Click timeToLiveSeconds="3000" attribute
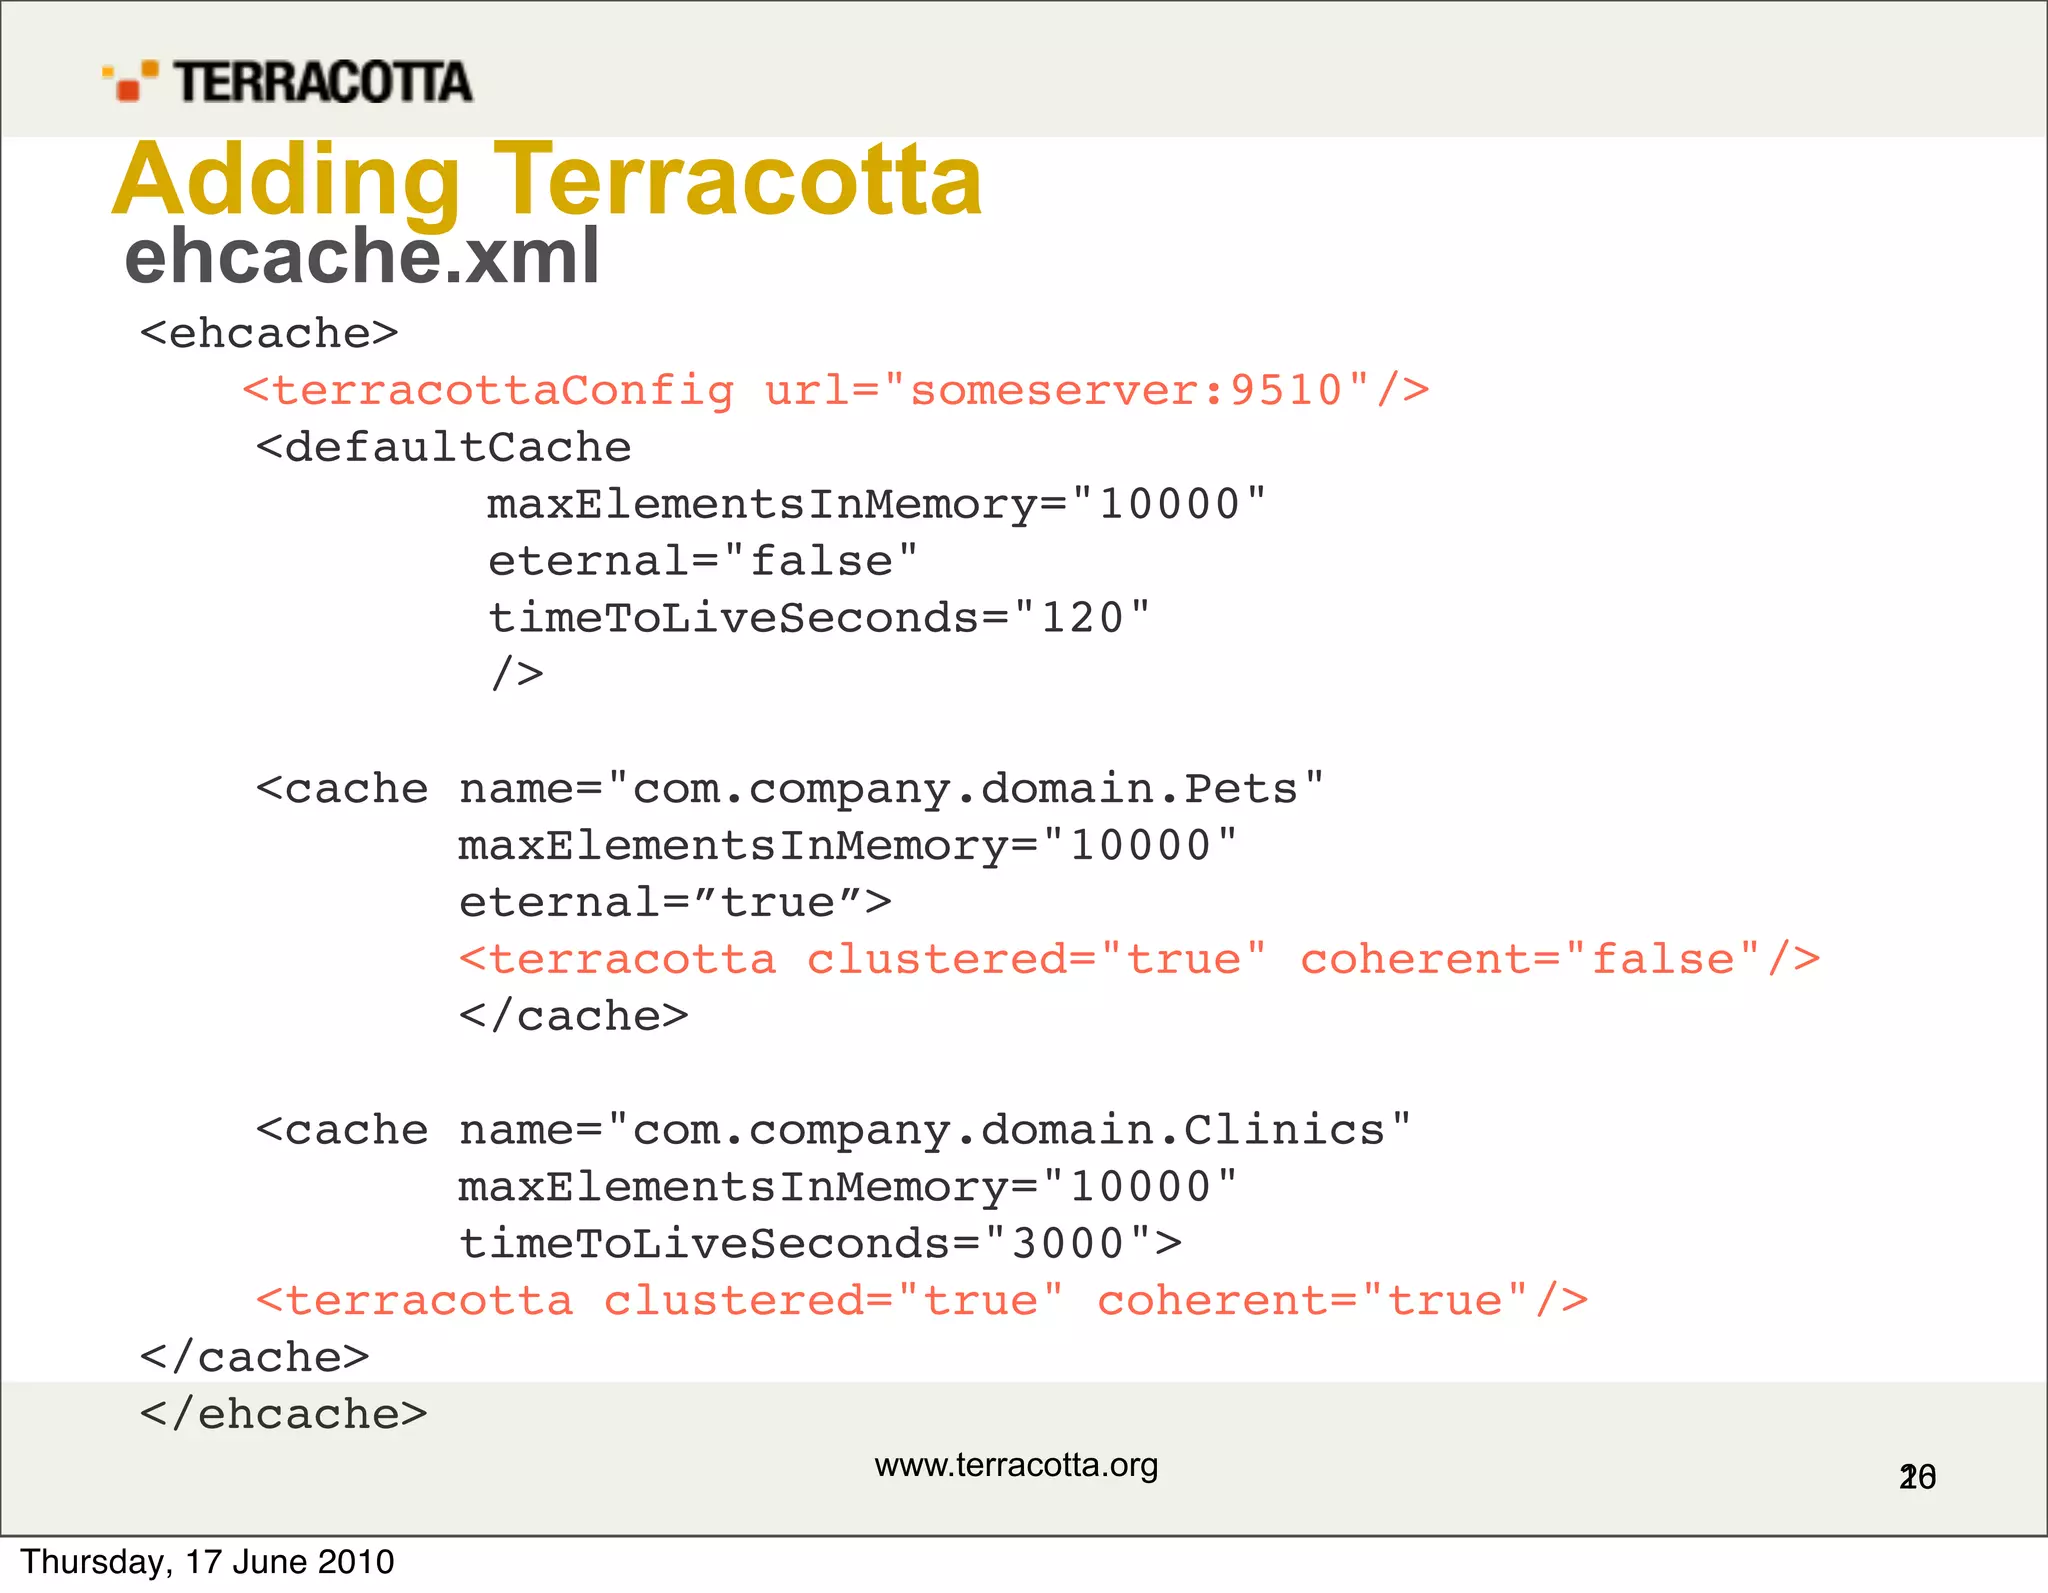Image resolution: width=2048 pixels, height=1593 pixels. coord(820,1244)
